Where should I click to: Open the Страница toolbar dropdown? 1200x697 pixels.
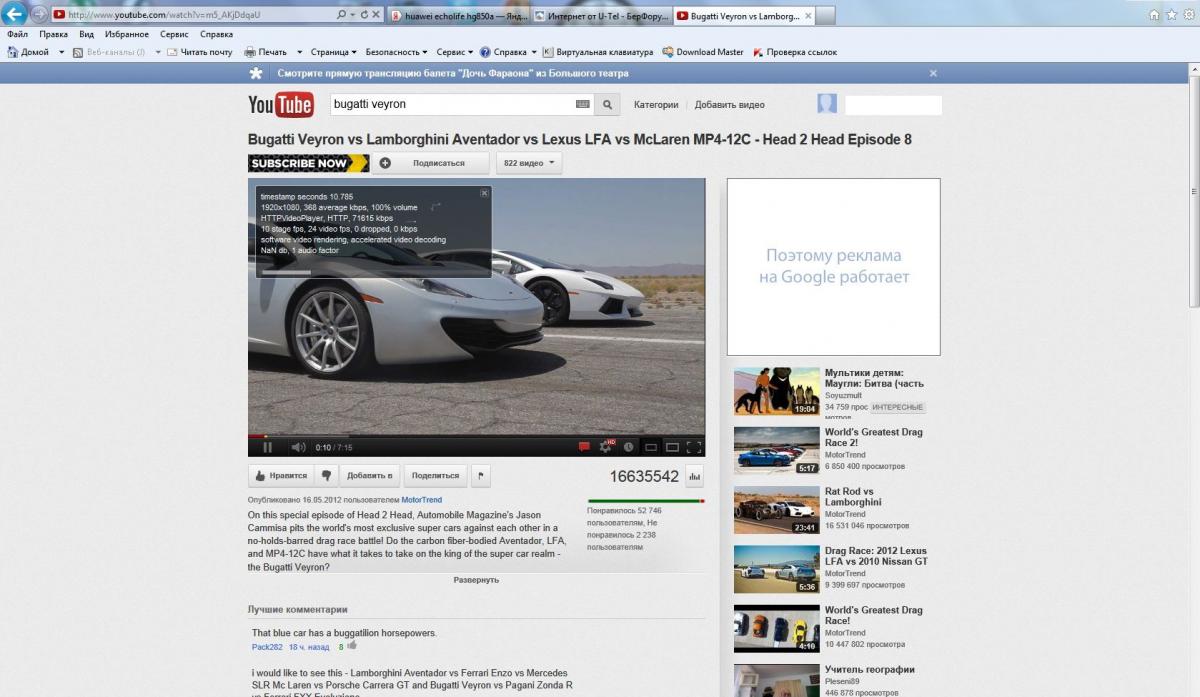coord(333,52)
